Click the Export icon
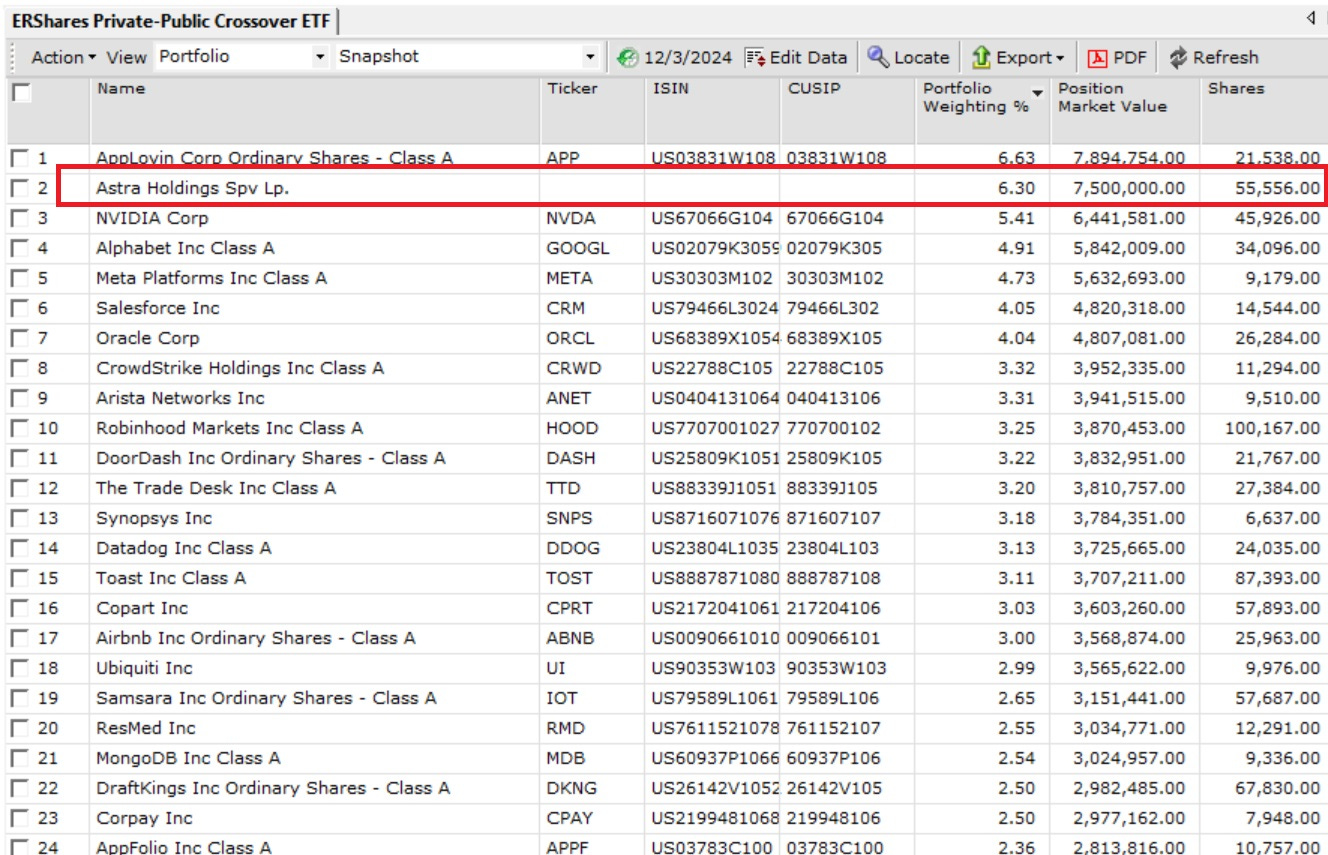1328x855 pixels. (x=981, y=58)
